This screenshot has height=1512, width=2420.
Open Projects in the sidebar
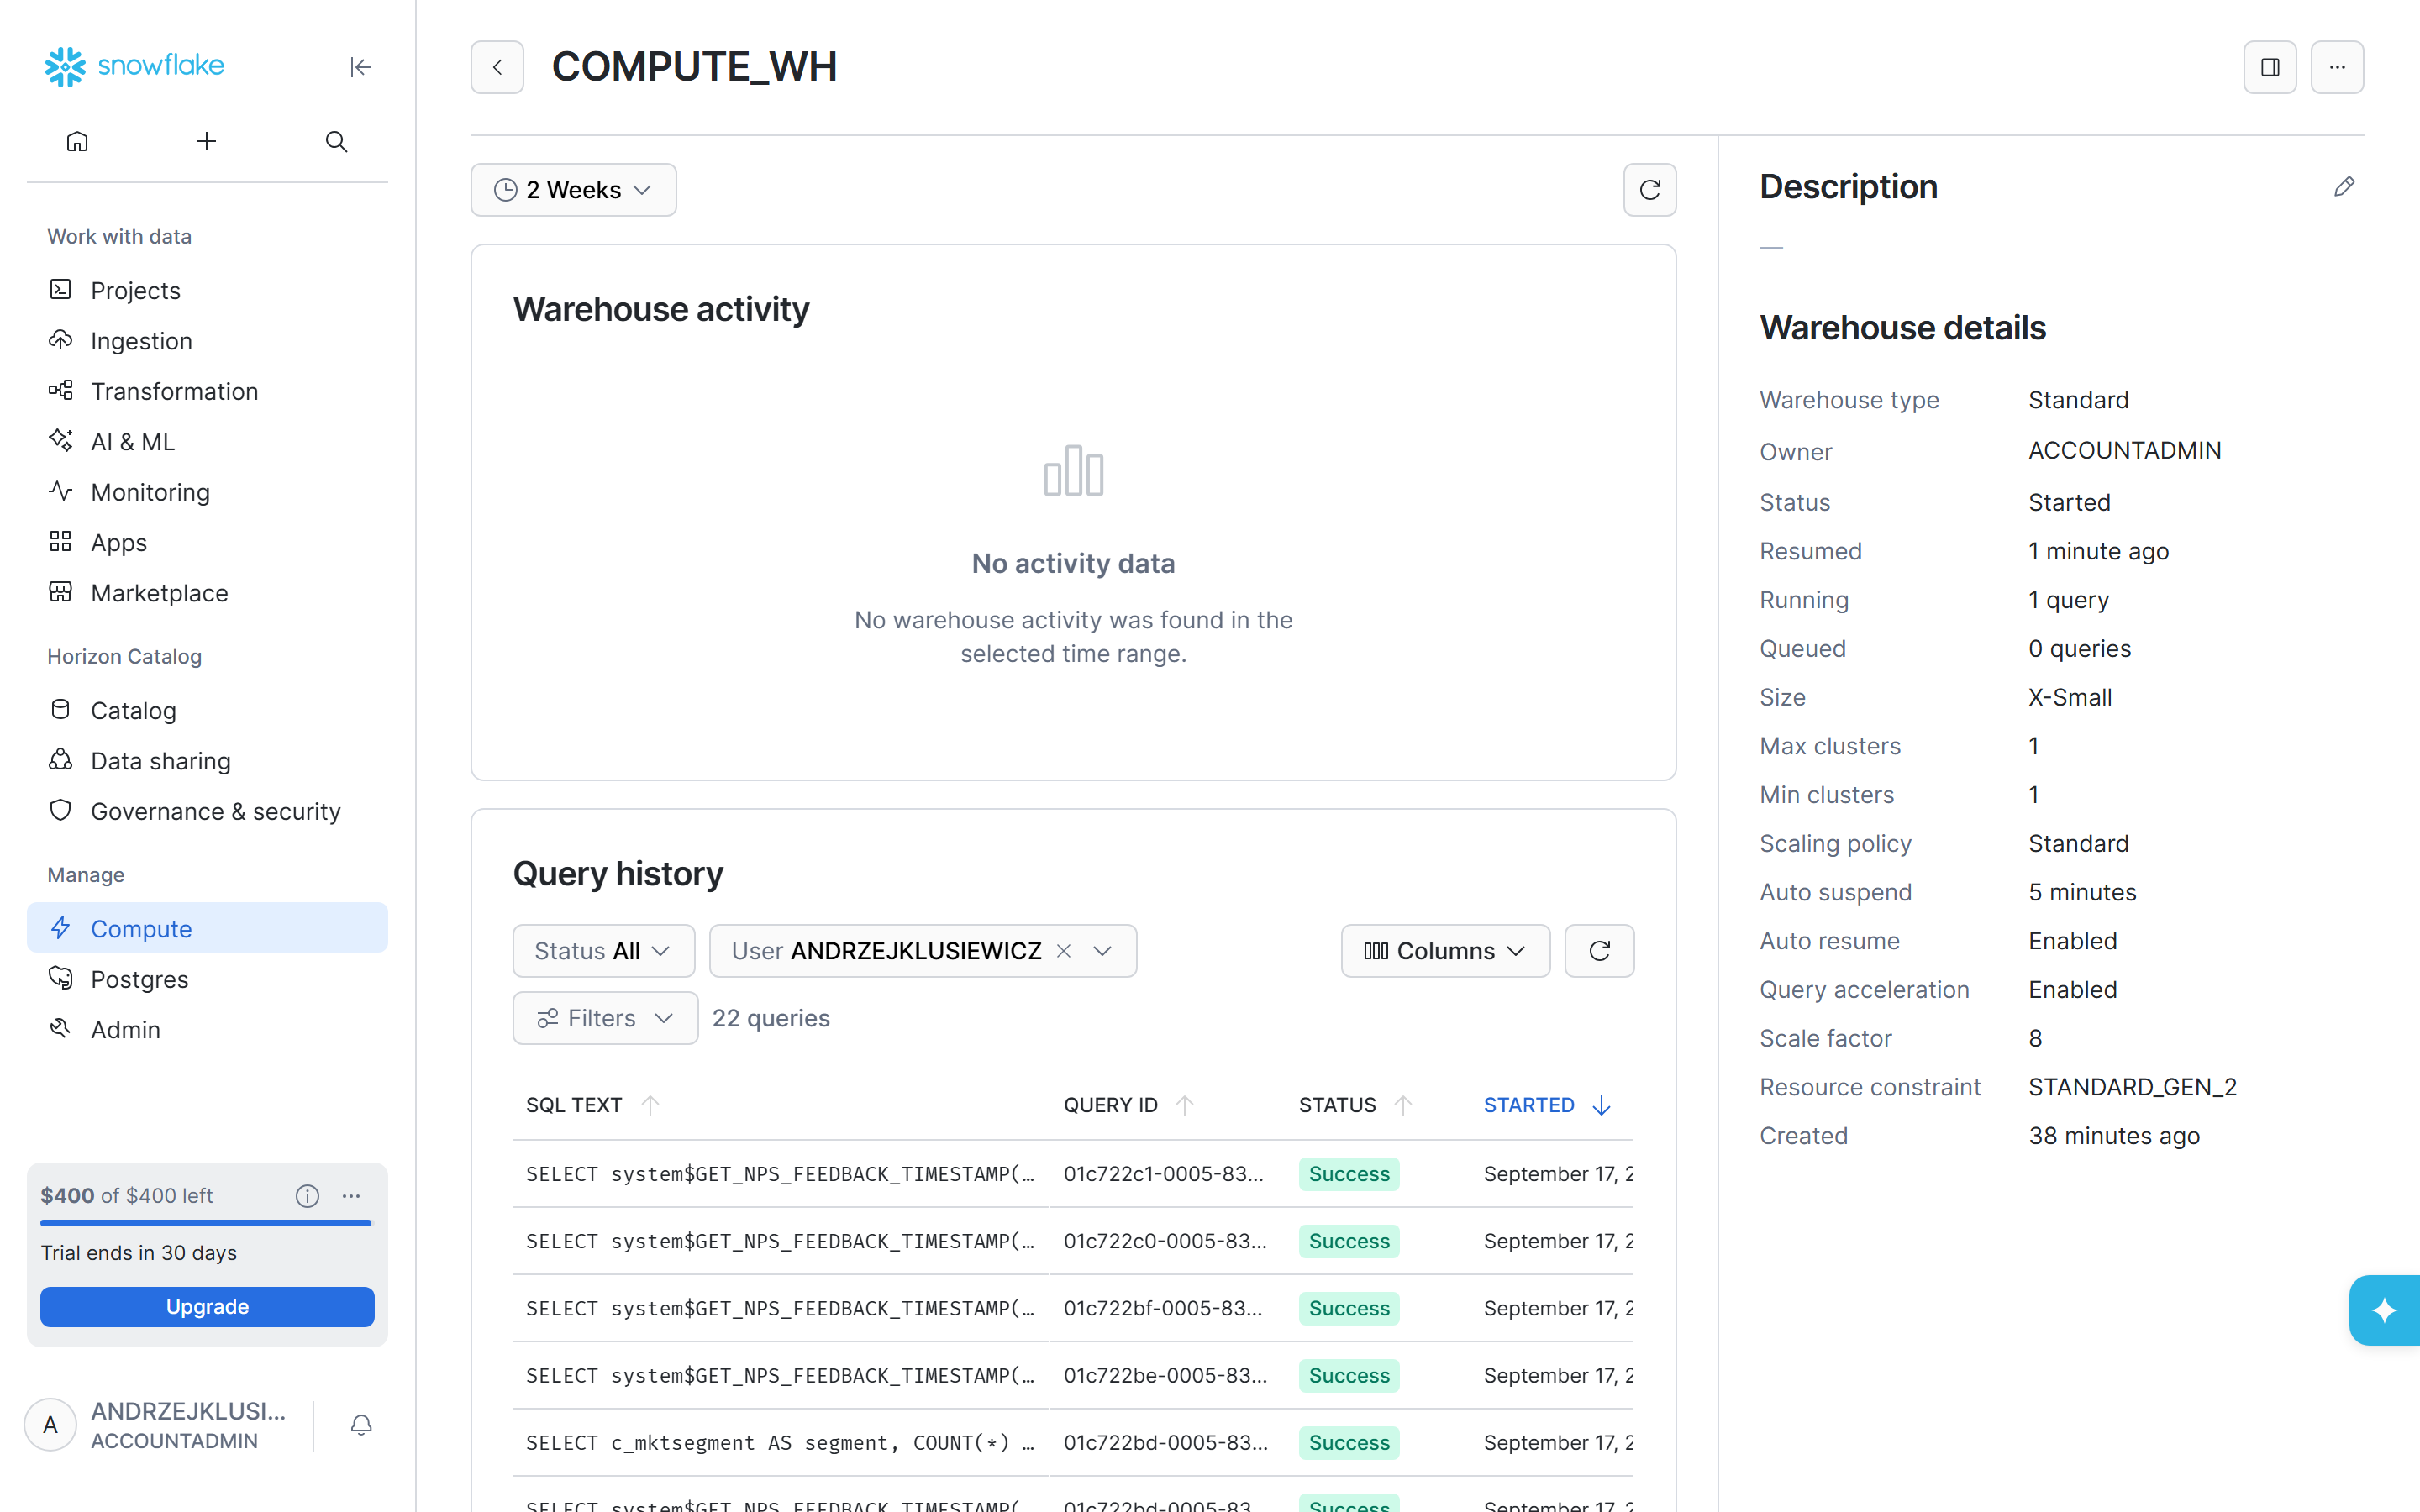click(x=207, y=290)
